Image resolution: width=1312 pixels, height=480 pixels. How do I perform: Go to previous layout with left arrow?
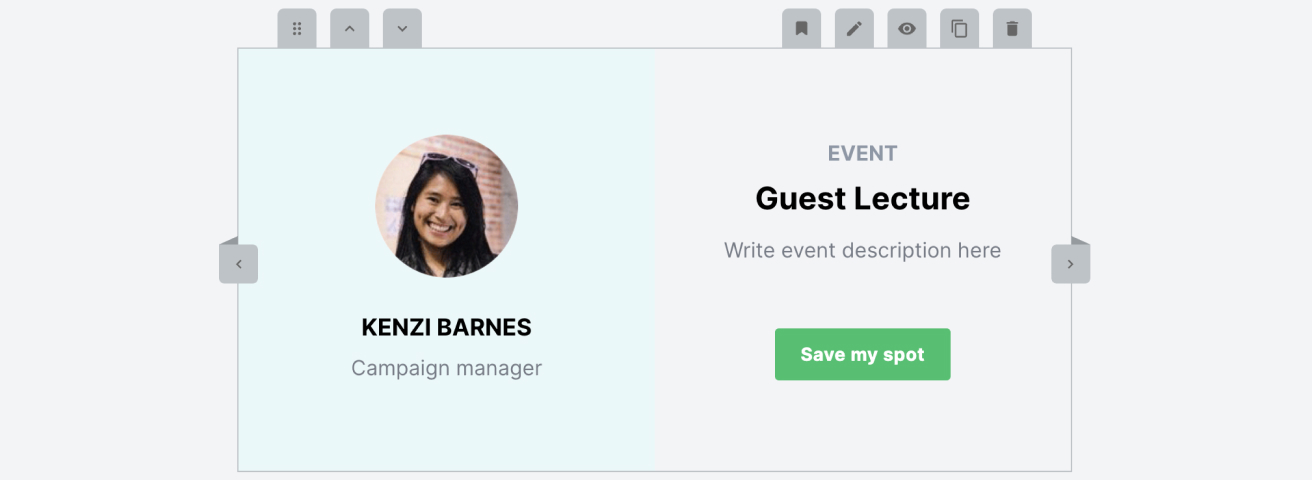pyautogui.click(x=238, y=264)
